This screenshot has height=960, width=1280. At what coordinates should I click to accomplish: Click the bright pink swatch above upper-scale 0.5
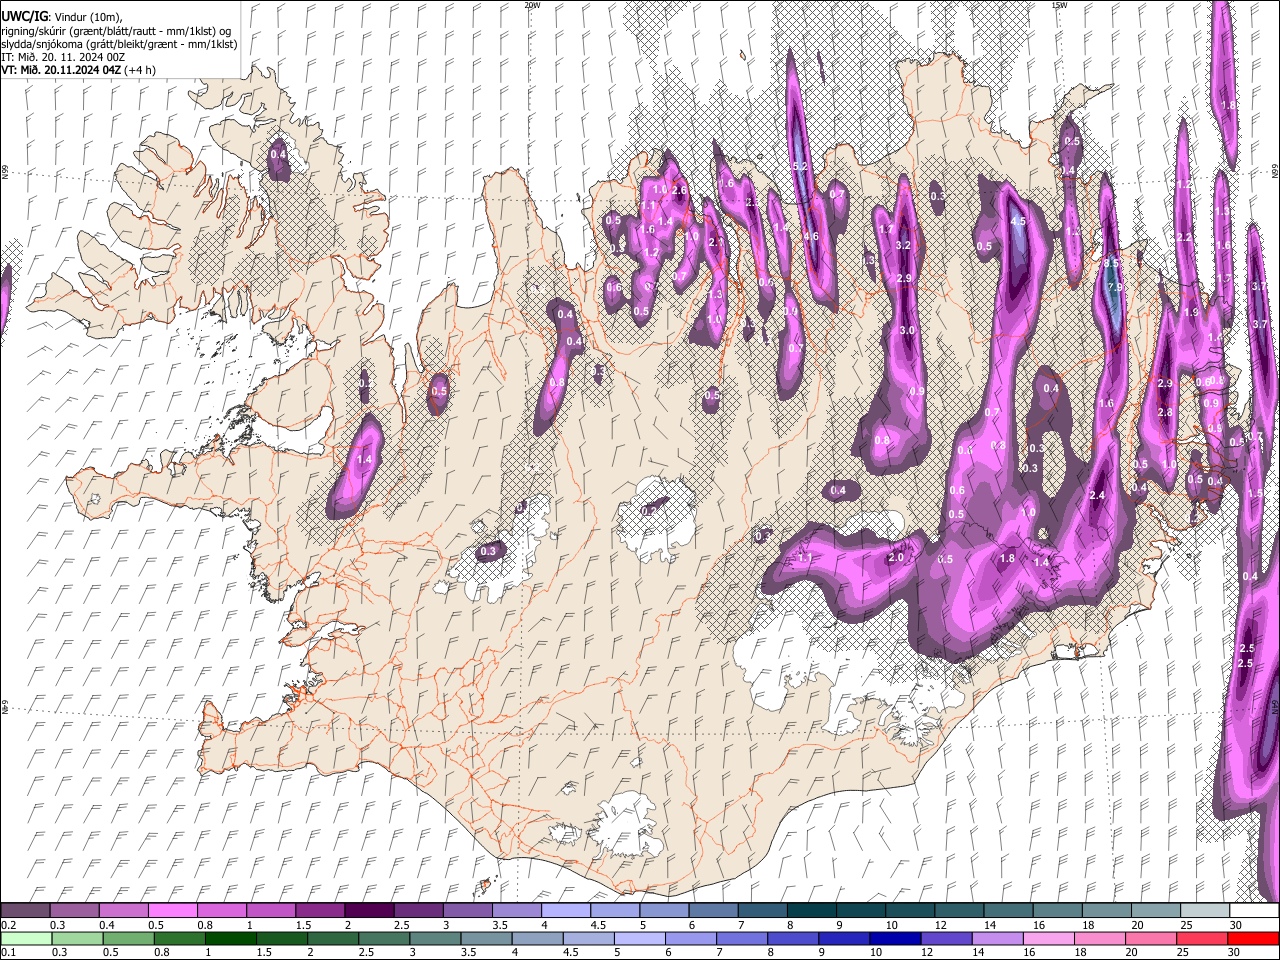(x=172, y=911)
